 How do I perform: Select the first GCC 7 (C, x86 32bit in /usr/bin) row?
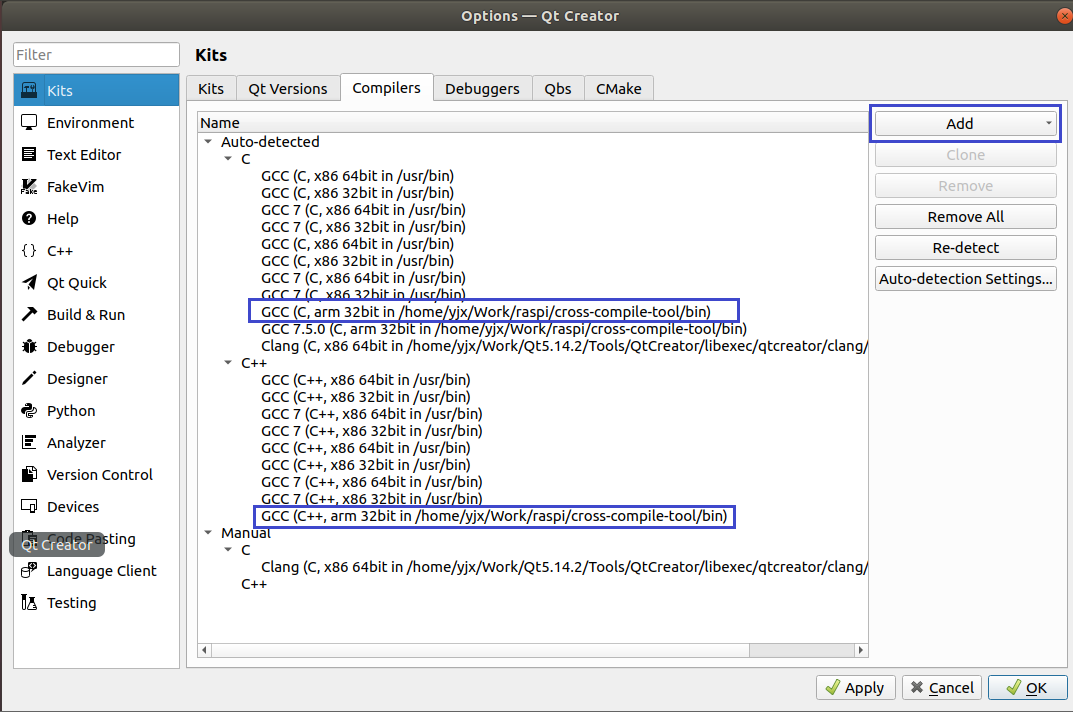363,227
